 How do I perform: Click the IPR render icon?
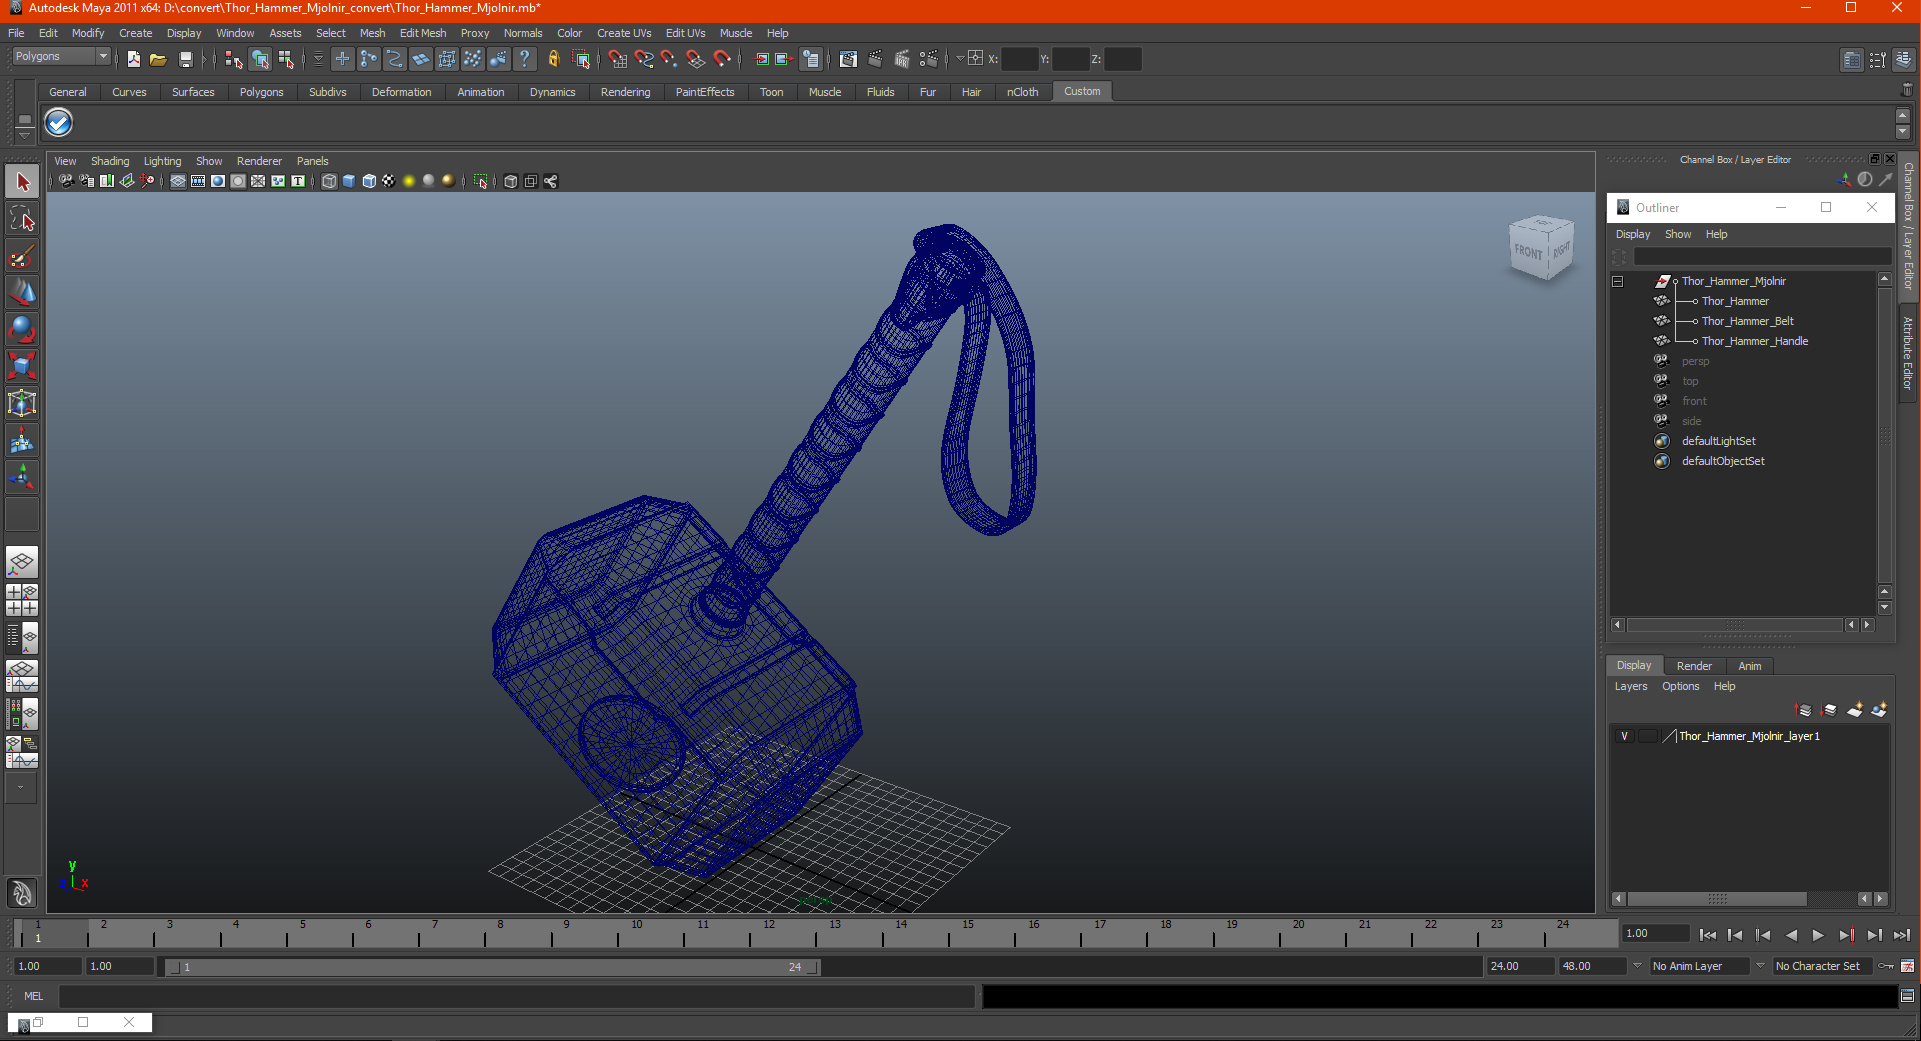click(902, 59)
